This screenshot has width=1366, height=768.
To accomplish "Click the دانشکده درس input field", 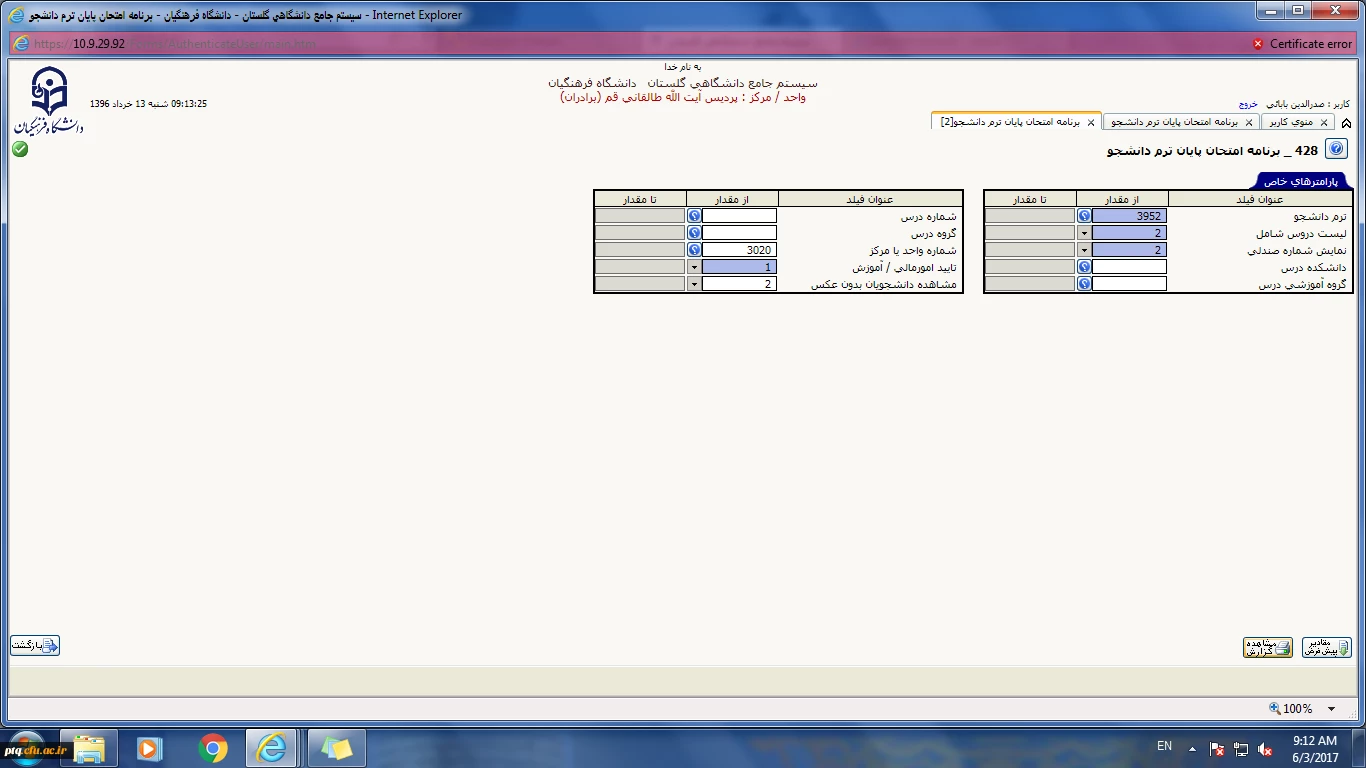I will click(x=1129, y=267).
